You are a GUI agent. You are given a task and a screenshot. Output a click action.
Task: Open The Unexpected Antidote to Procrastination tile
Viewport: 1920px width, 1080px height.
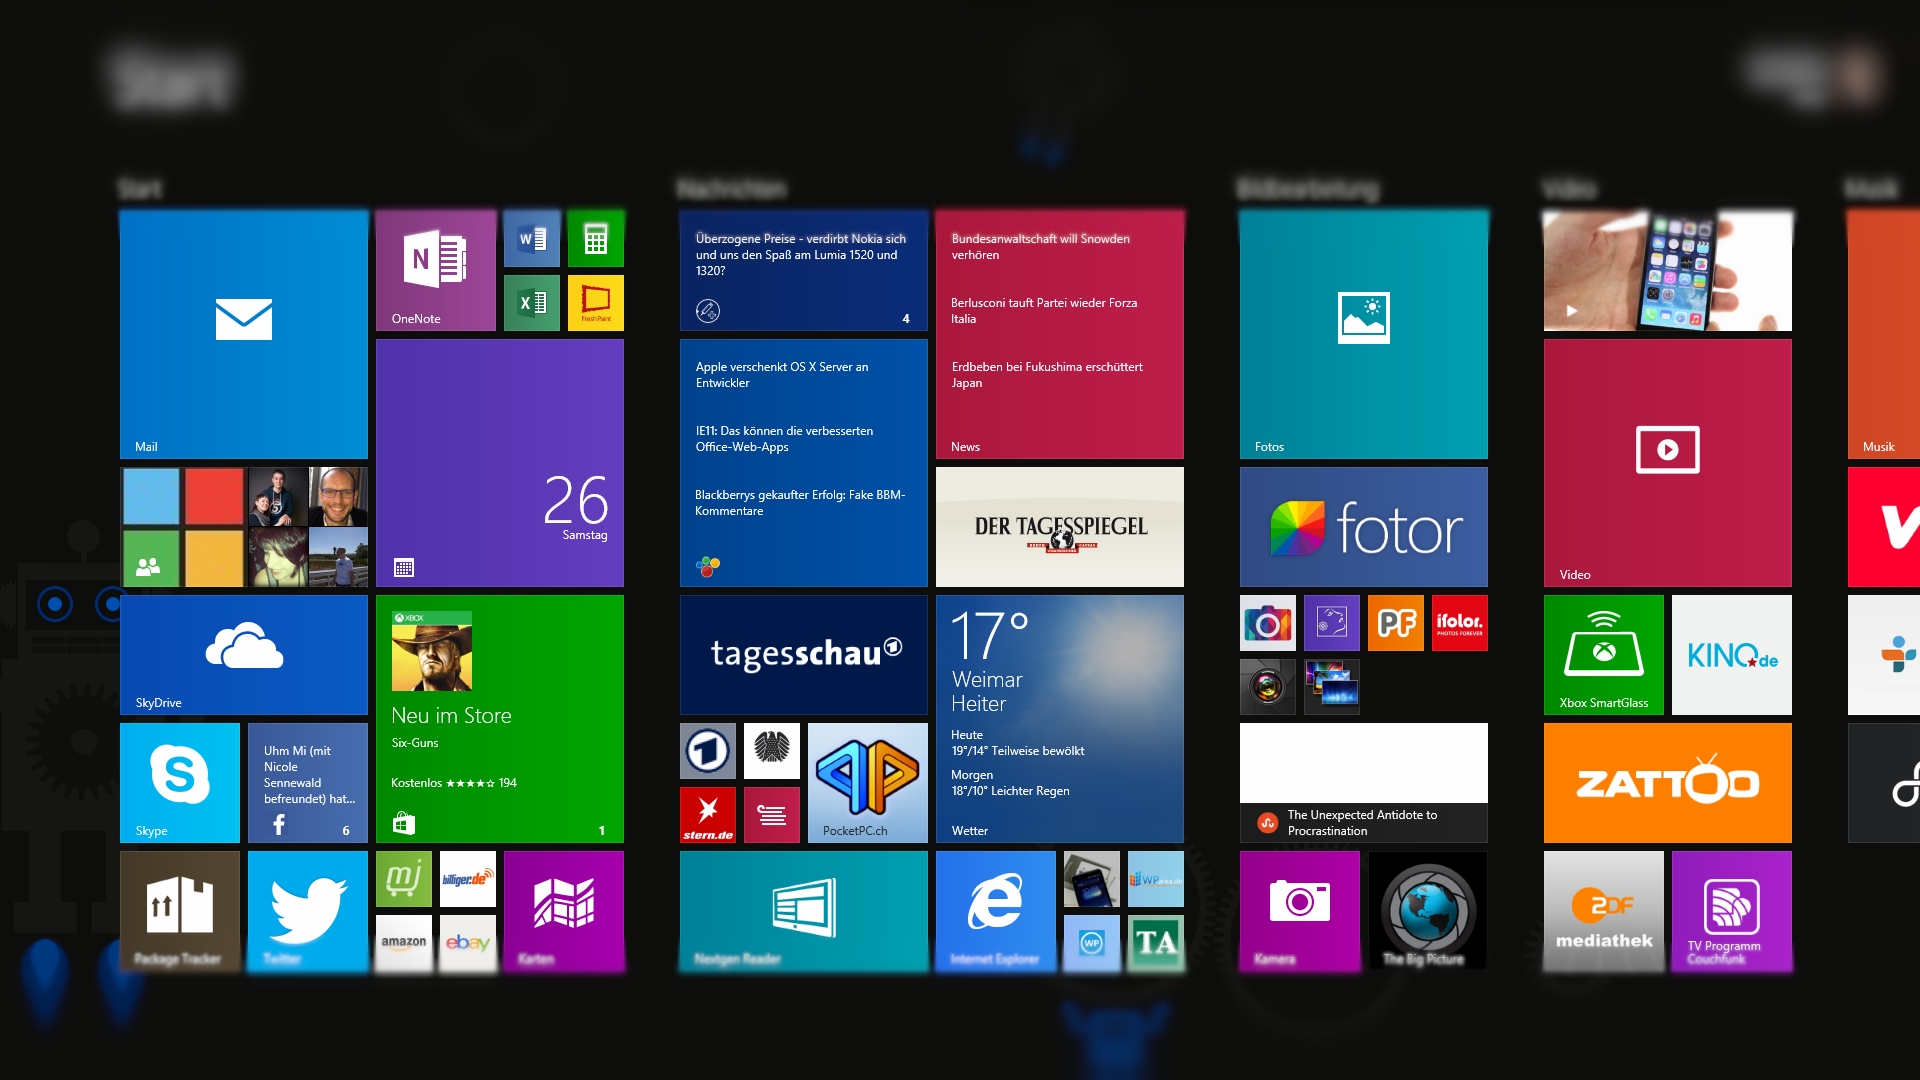pyautogui.click(x=1364, y=783)
